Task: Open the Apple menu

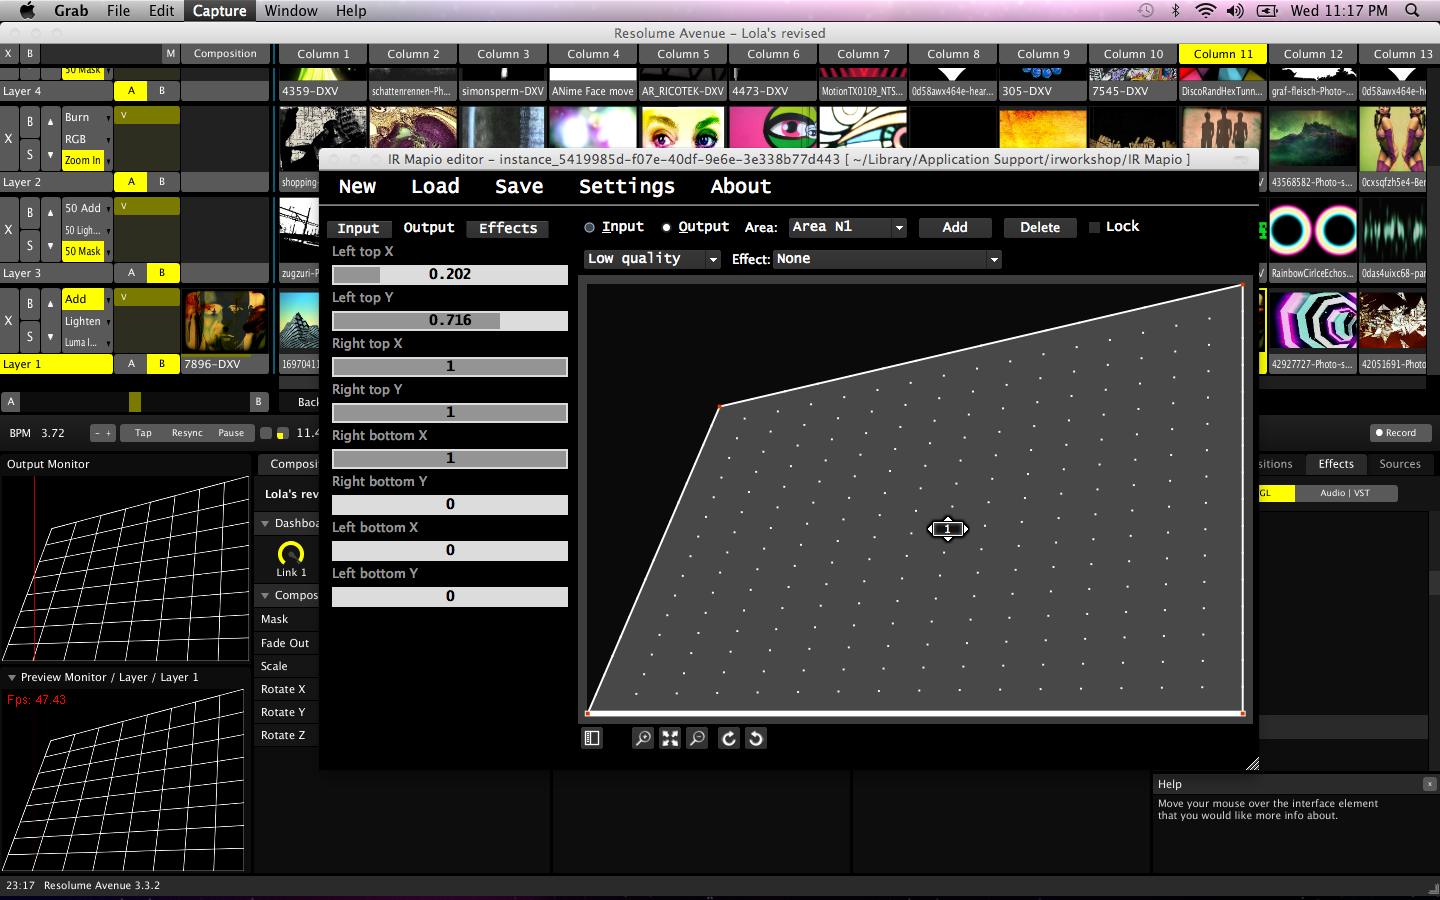Action: click(27, 11)
